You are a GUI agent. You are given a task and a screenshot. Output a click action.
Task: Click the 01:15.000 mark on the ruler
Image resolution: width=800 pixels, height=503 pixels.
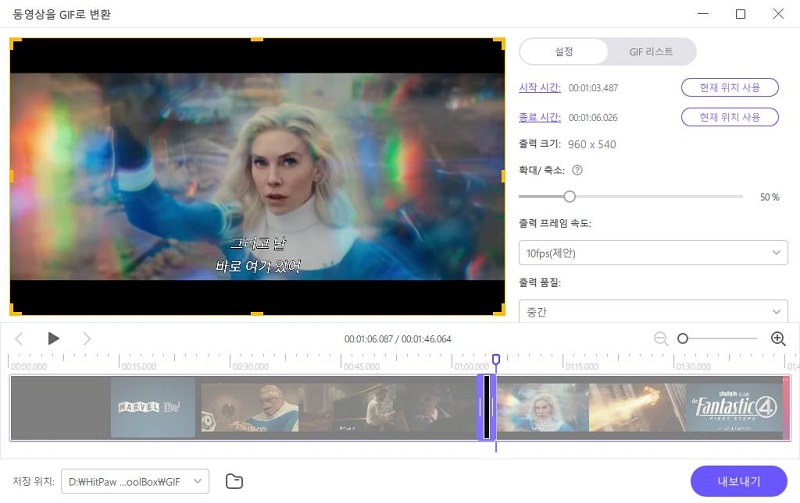[582, 366]
